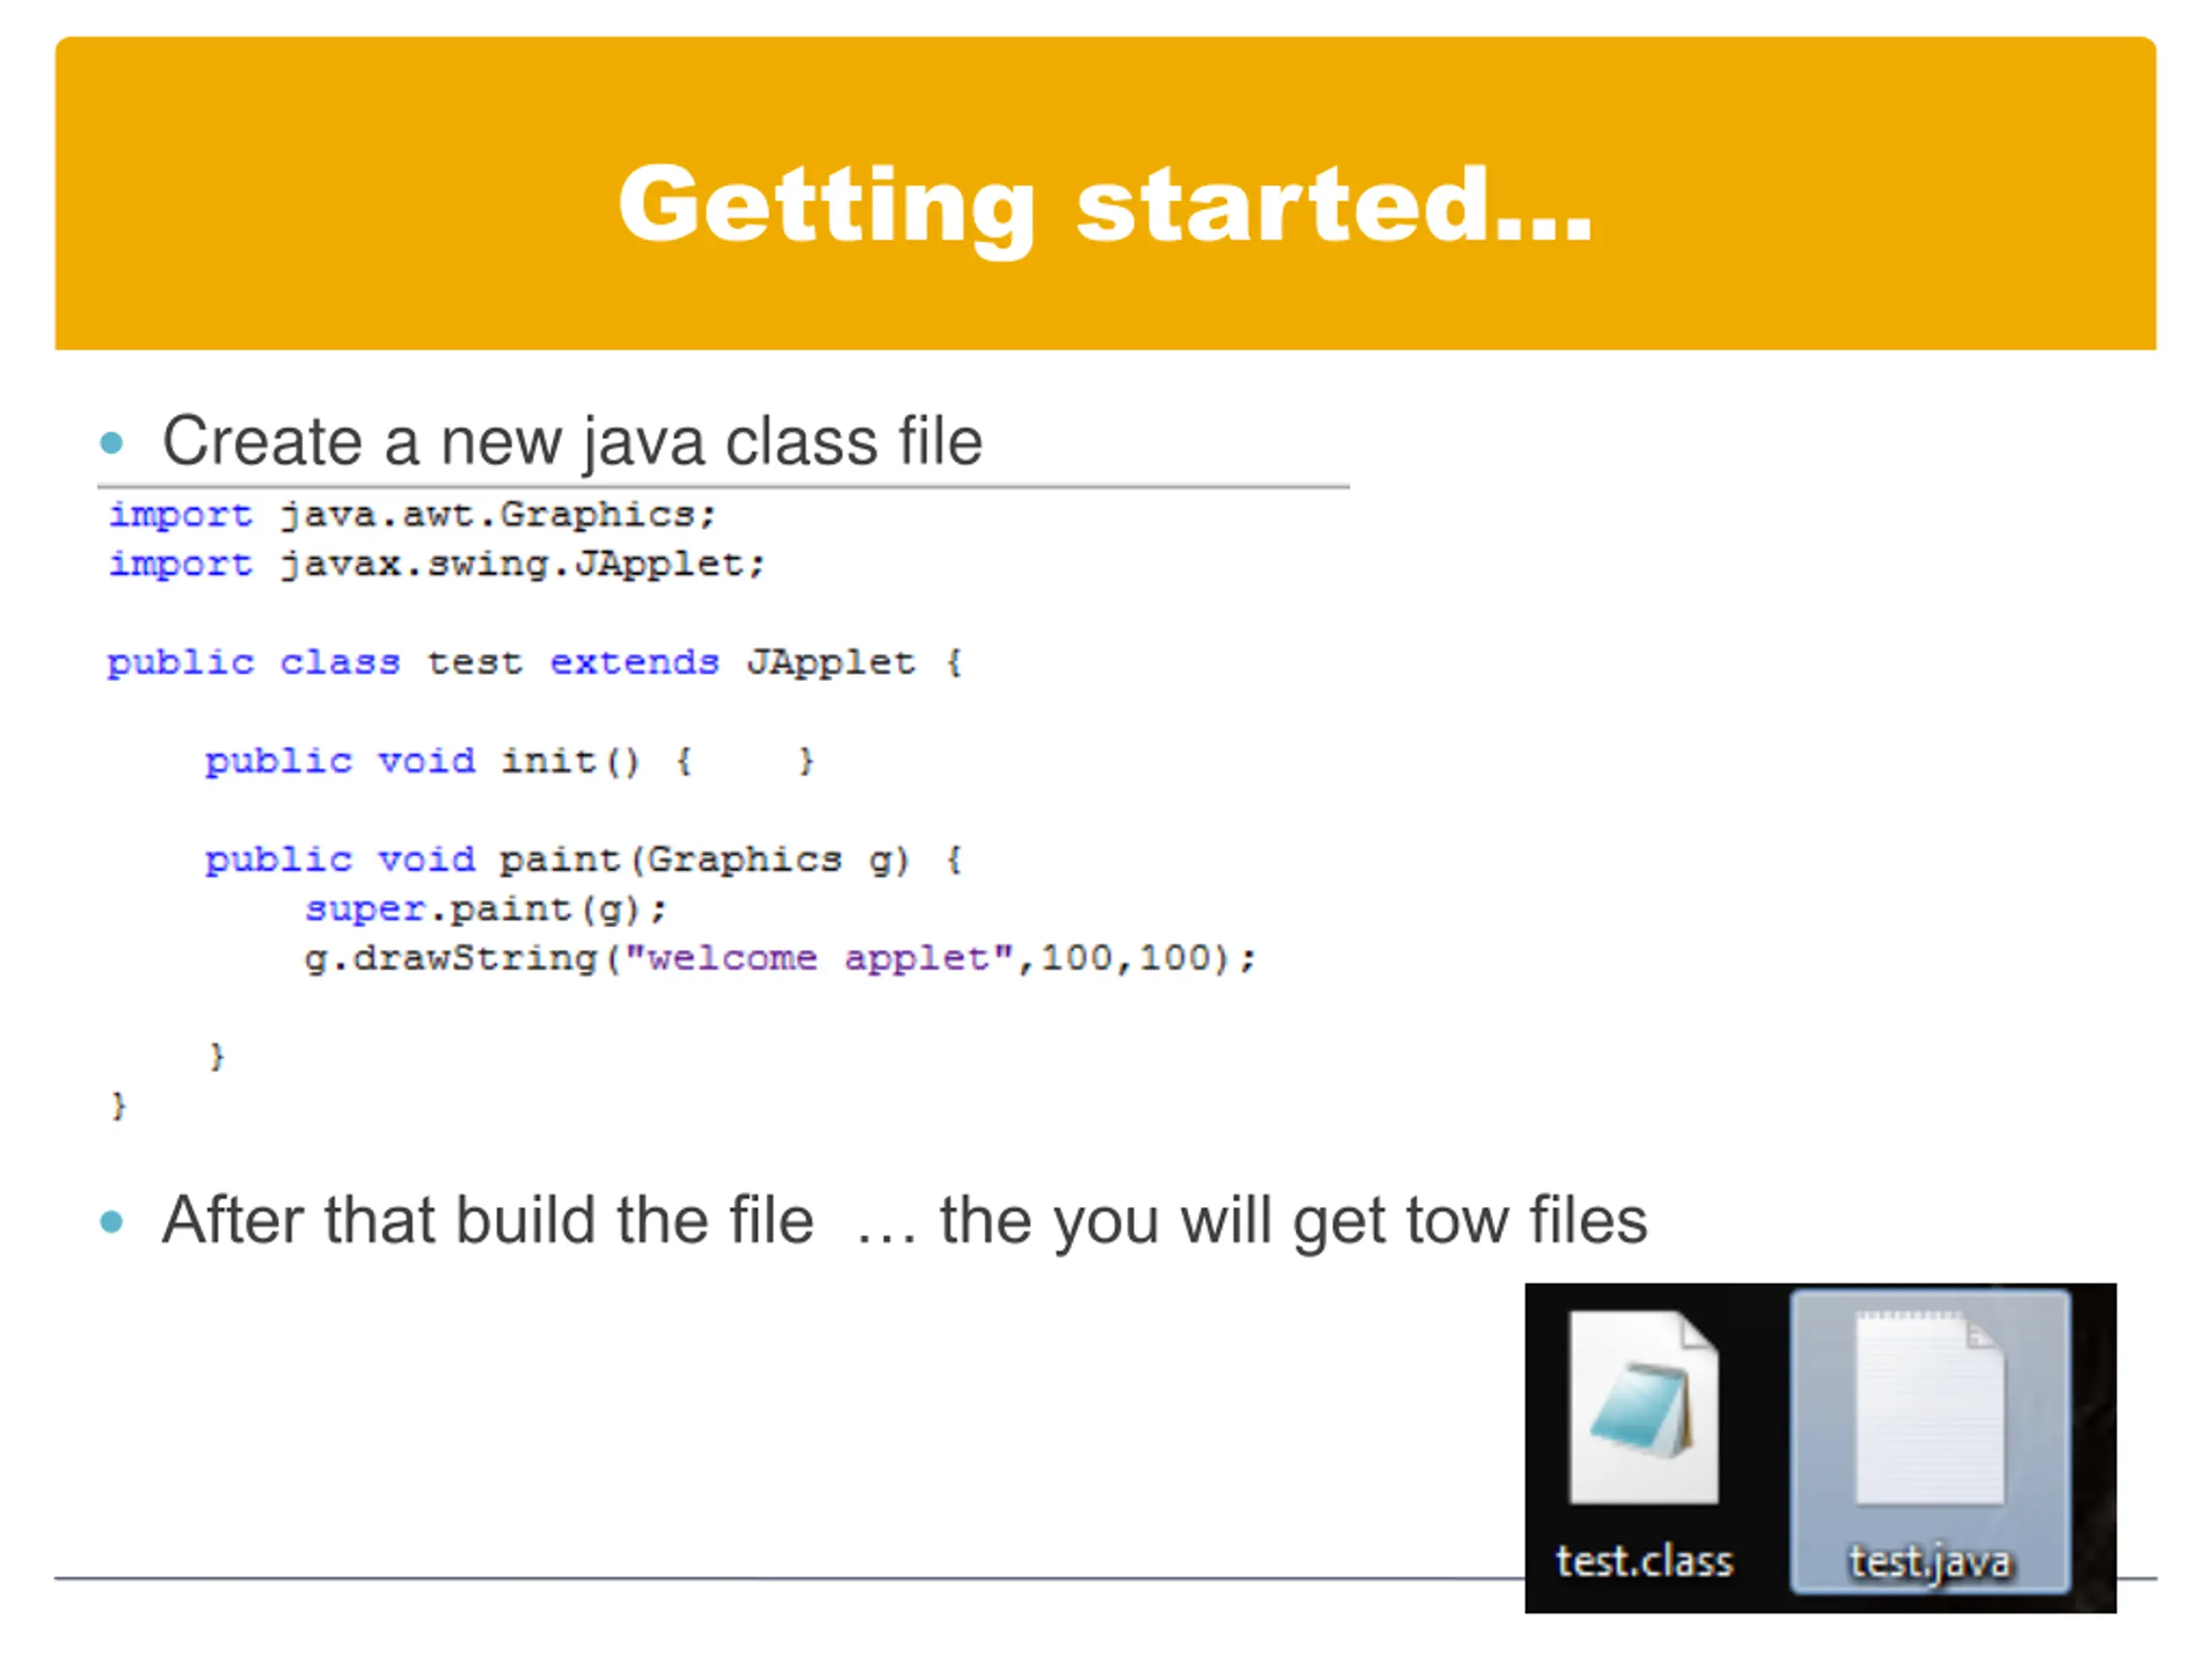Click the 'Create a new java class file' bullet
Viewport: 2212px width, 1659px height.
click(x=572, y=441)
